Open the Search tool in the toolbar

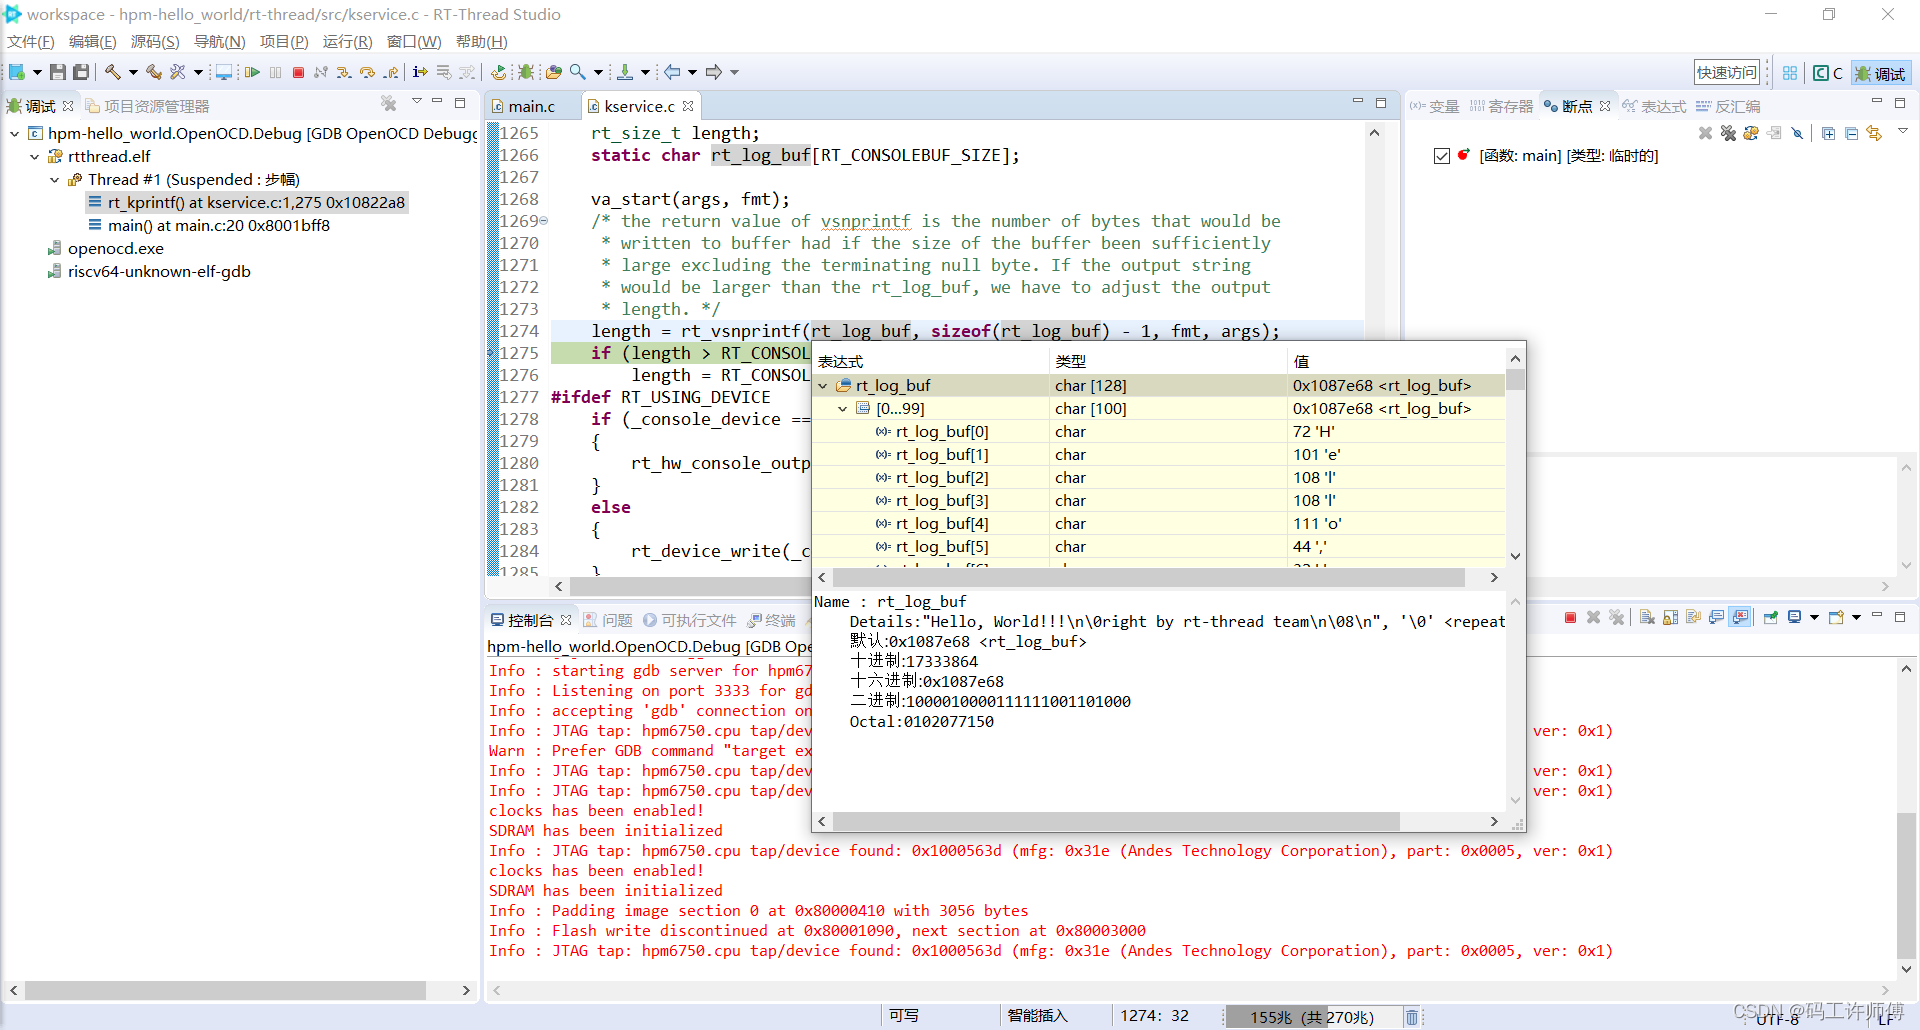tap(578, 72)
